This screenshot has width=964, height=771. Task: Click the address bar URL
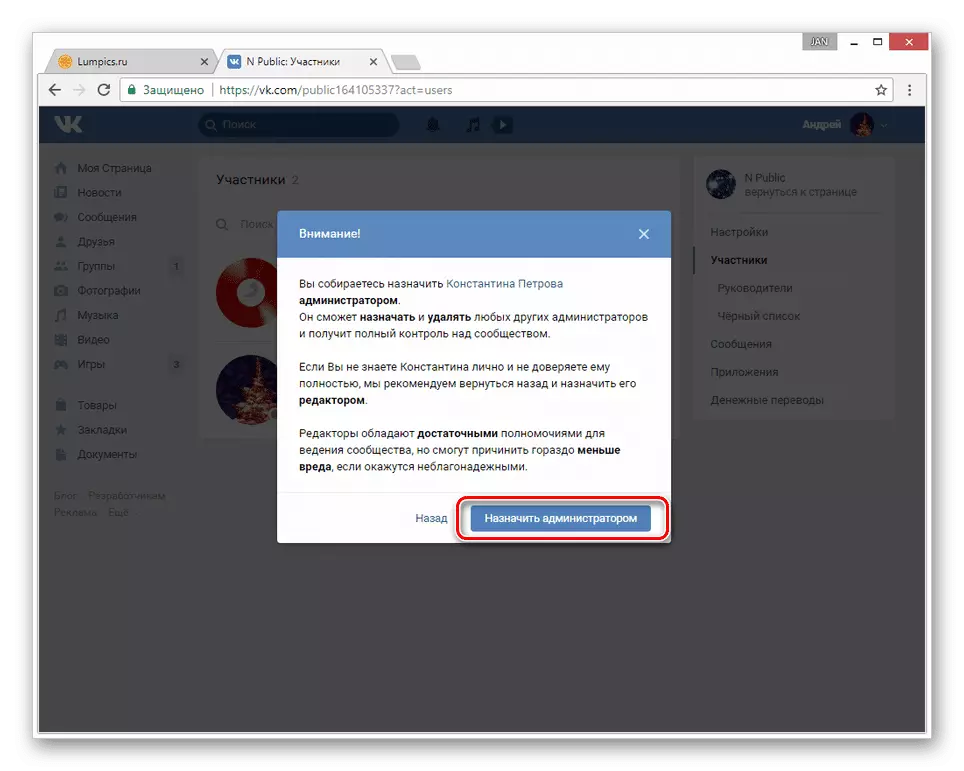(336, 90)
